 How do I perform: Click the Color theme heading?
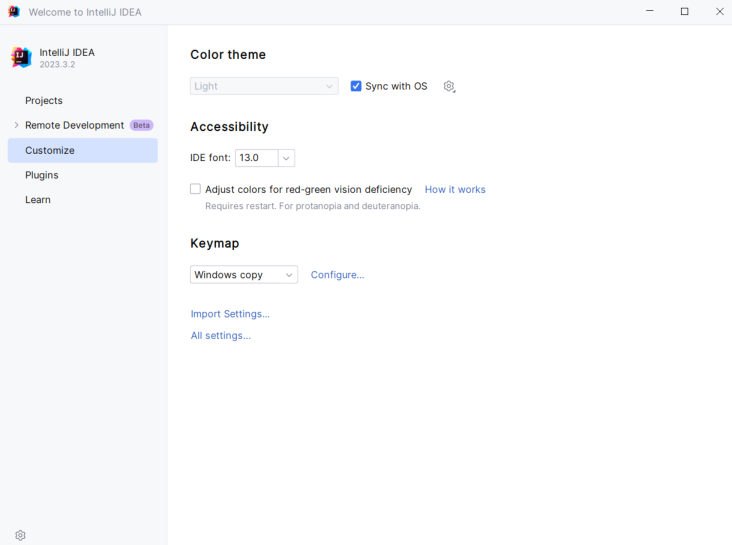[228, 55]
